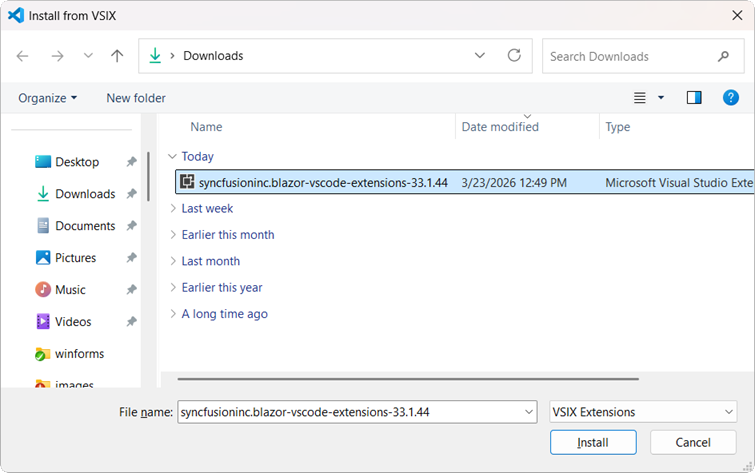
Task: Click the pin icon next to Documents
Action: [131, 225]
